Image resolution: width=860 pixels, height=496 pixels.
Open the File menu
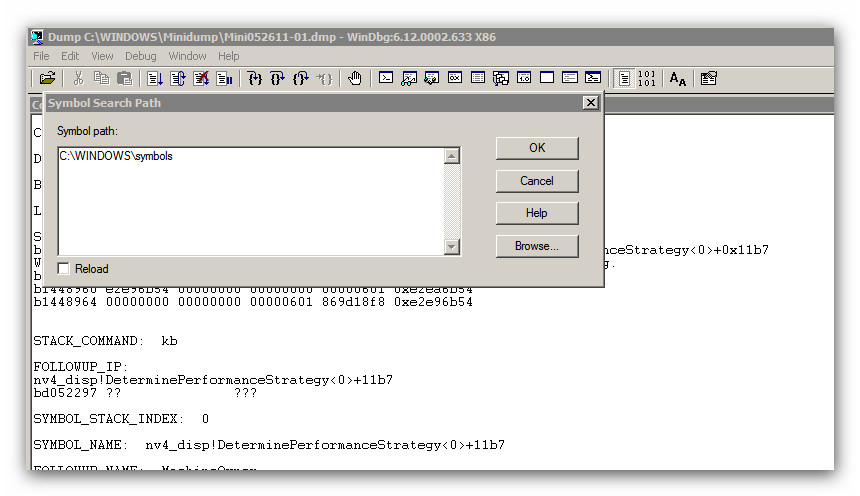(41, 56)
